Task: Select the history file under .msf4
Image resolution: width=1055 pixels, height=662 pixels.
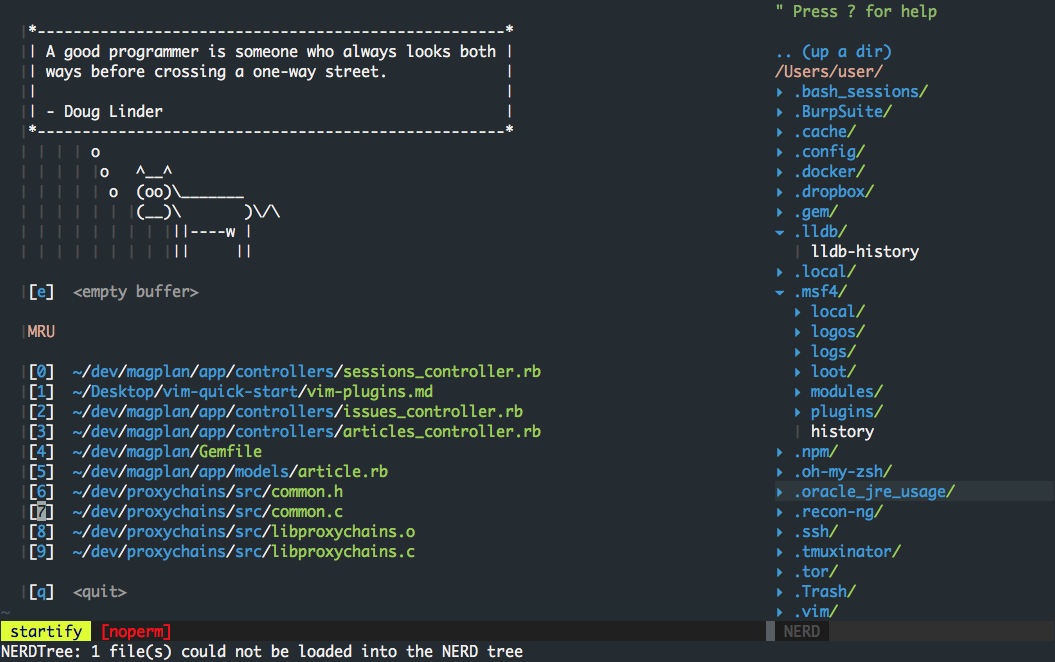Action: [842, 431]
